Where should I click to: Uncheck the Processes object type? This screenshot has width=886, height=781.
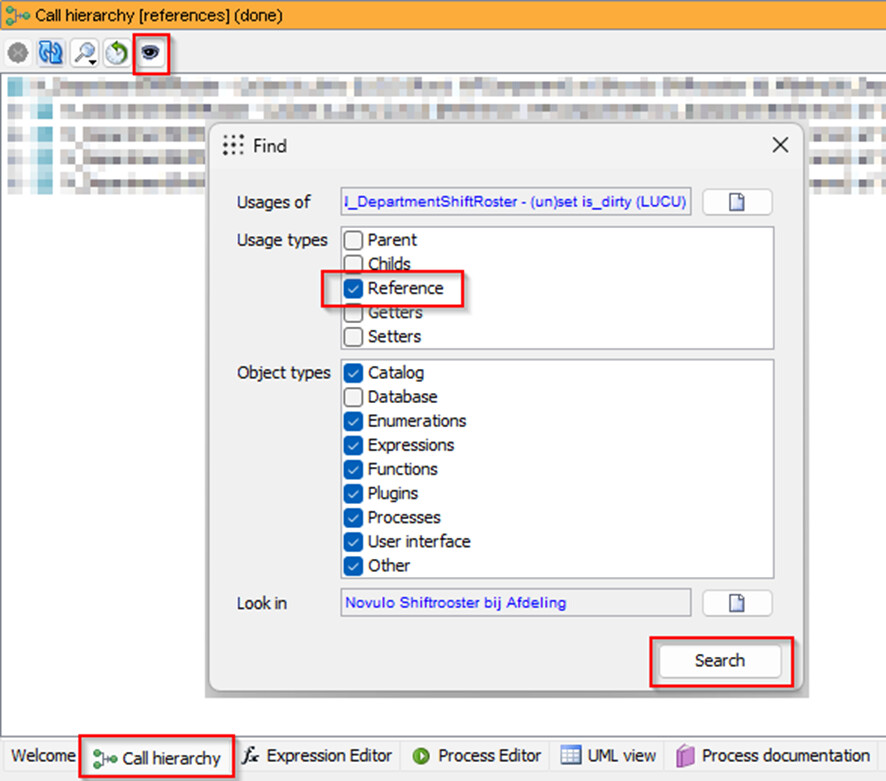pos(353,518)
